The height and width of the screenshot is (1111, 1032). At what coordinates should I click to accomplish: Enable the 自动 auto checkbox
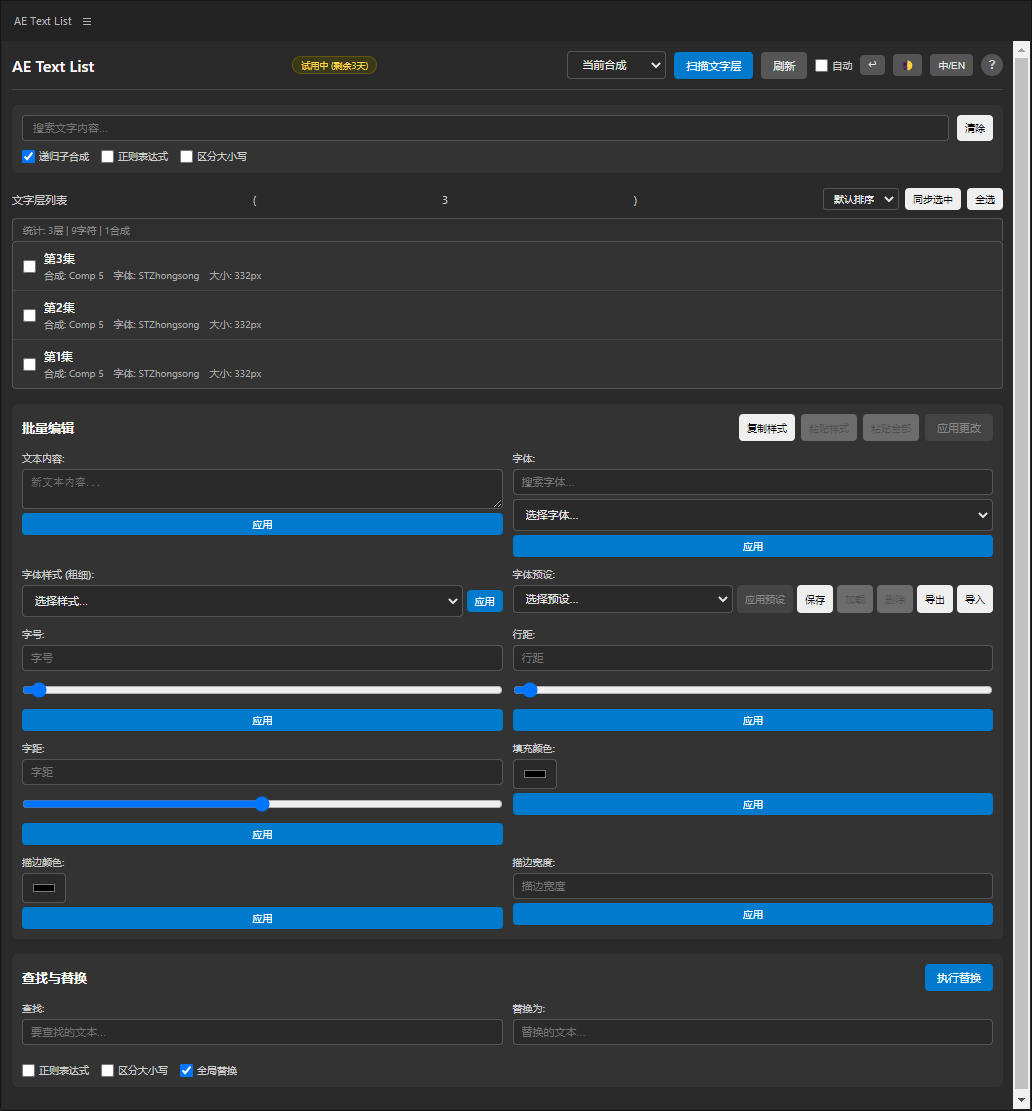pos(822,66)
